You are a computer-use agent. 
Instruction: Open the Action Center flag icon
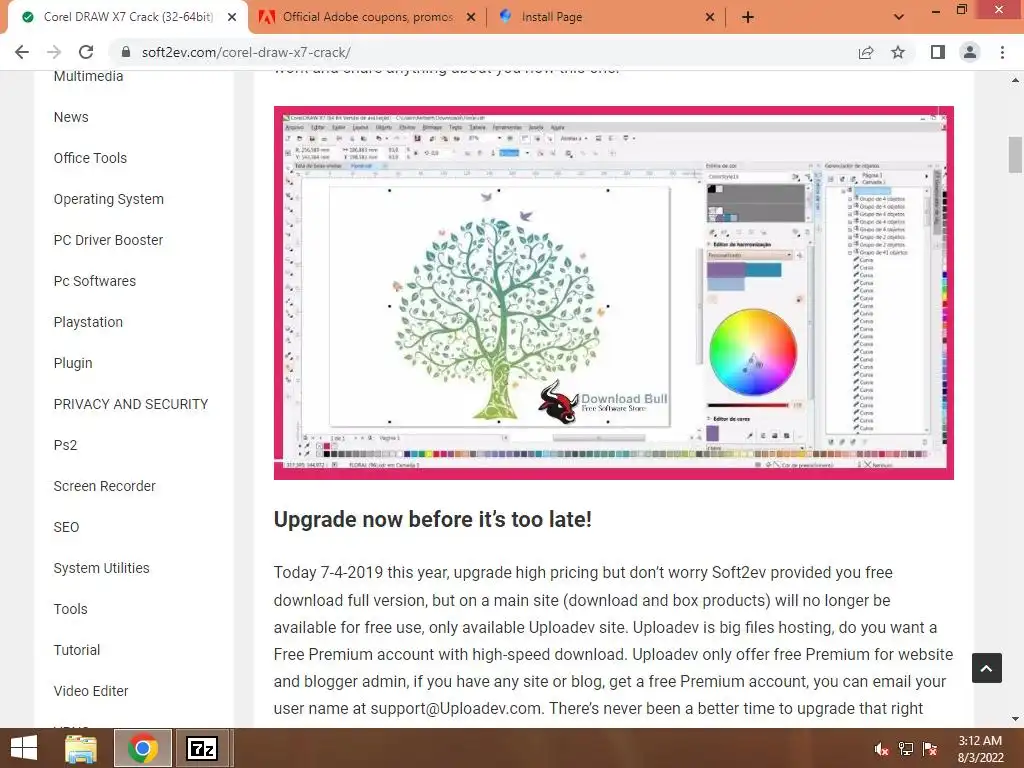coord(930,749)
